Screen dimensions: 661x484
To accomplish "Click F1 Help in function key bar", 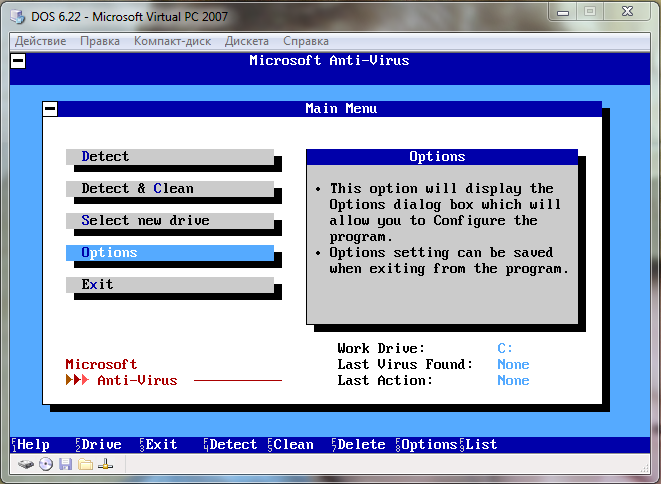I will [30, 445].
